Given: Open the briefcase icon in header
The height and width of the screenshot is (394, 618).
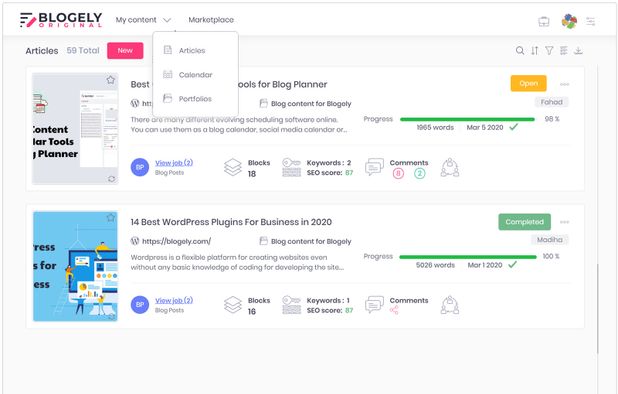Looking at the screenshot, I should click(544, 21).
